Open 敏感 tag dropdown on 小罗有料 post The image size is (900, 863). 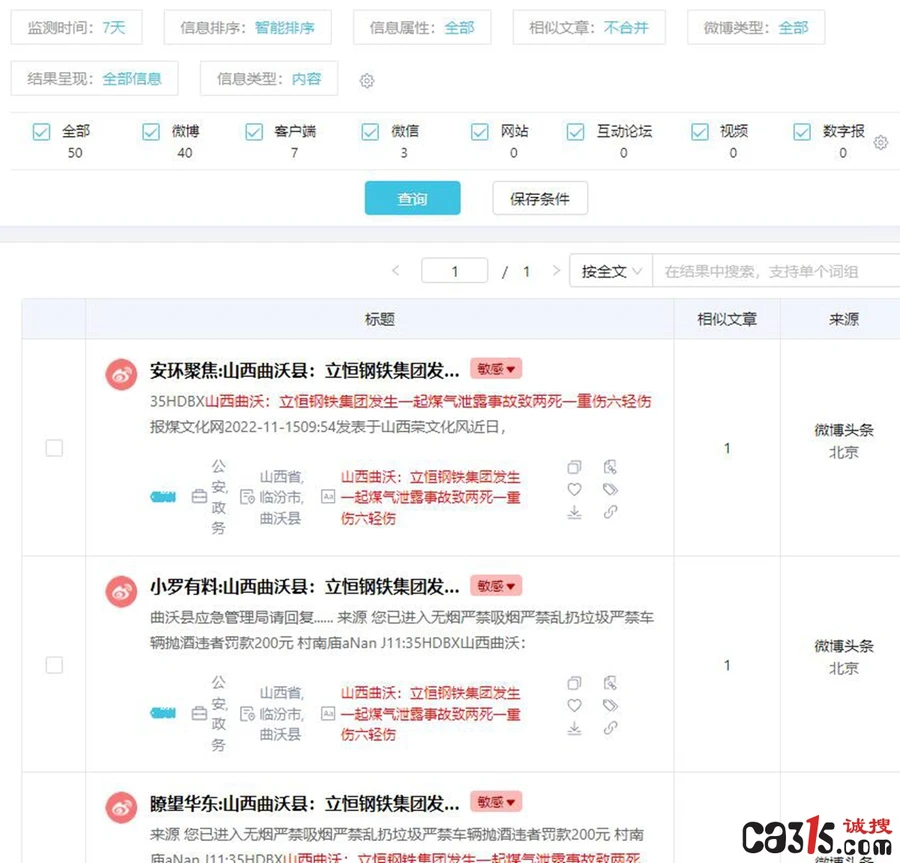point(496,586)
